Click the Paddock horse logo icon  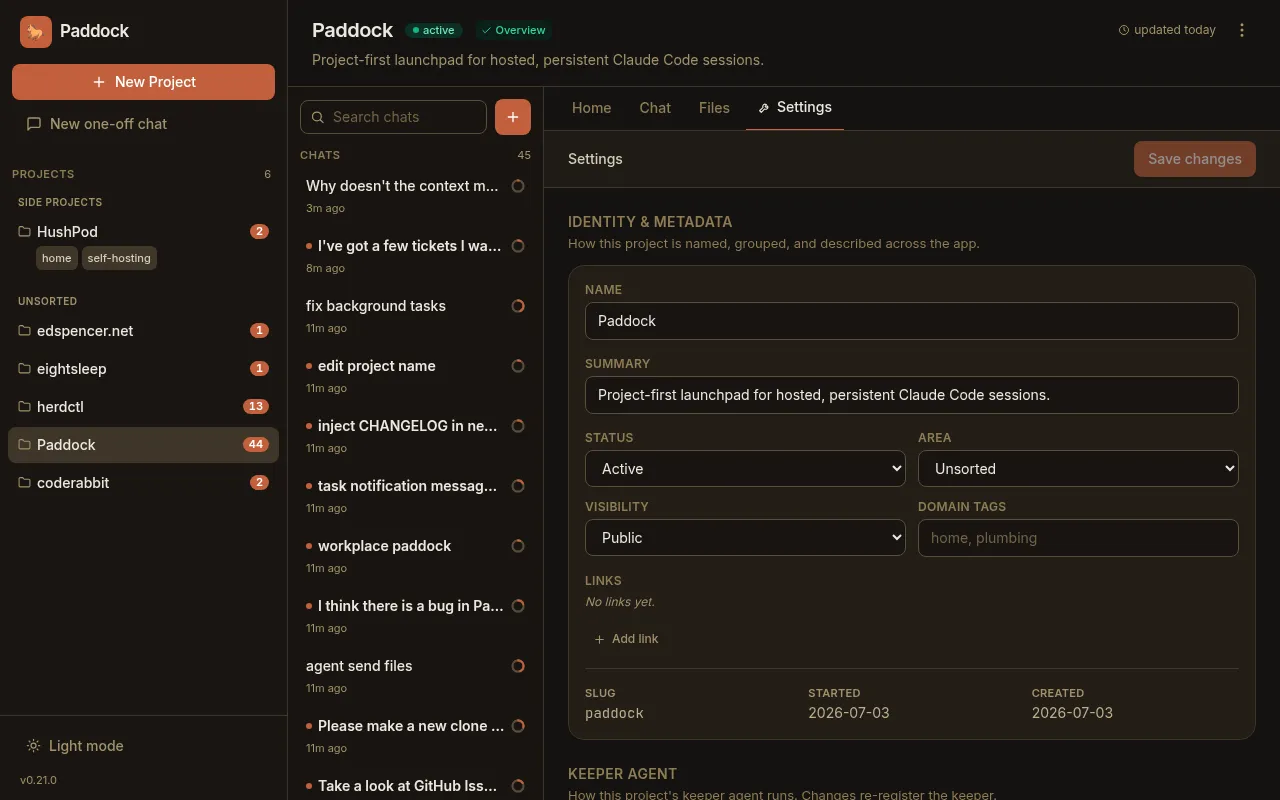click(36, 31)
